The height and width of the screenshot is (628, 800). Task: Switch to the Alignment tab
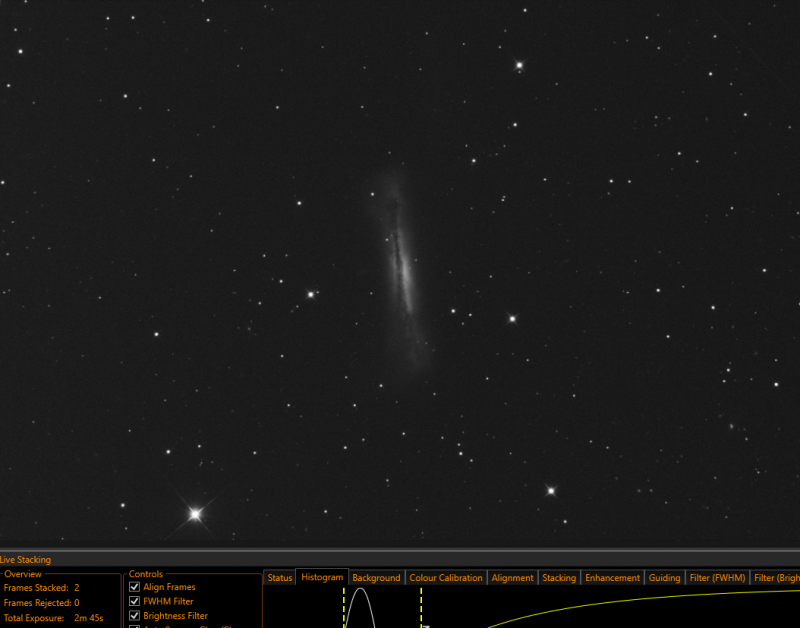(512, 577)
